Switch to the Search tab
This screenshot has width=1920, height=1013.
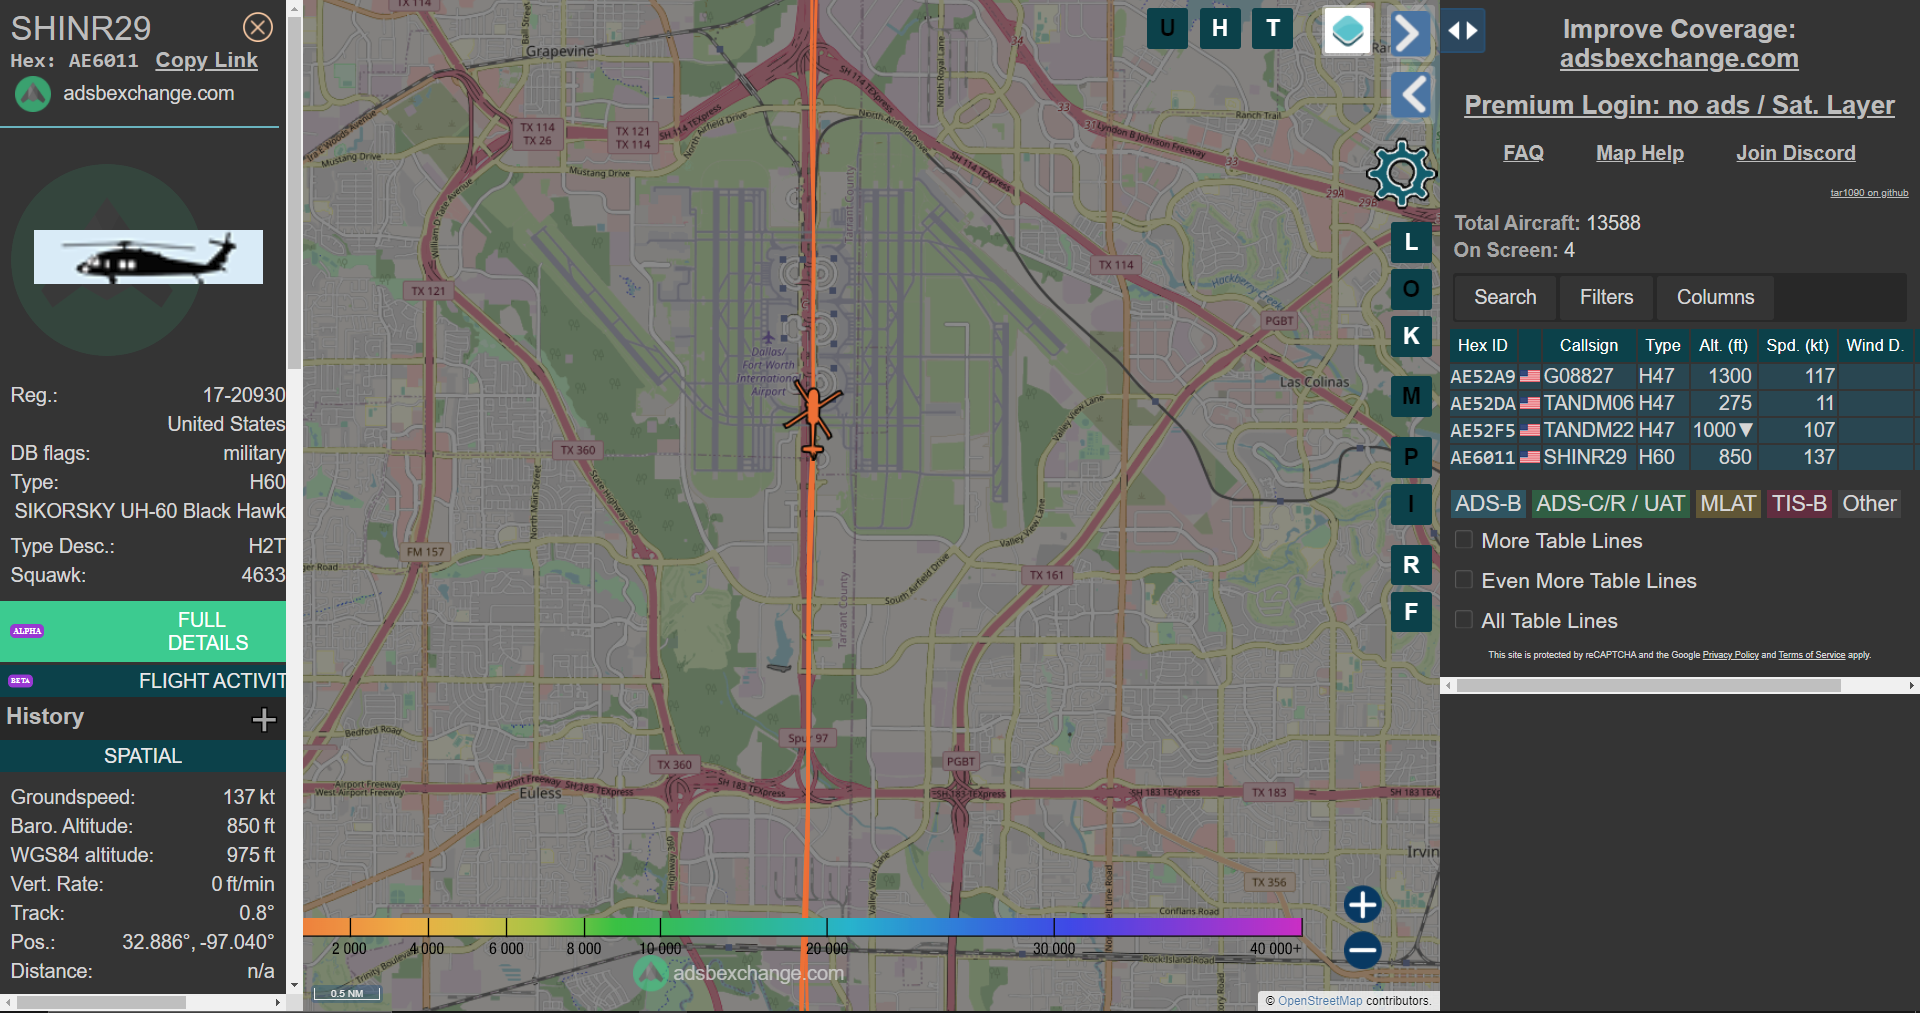(1505, 297)
